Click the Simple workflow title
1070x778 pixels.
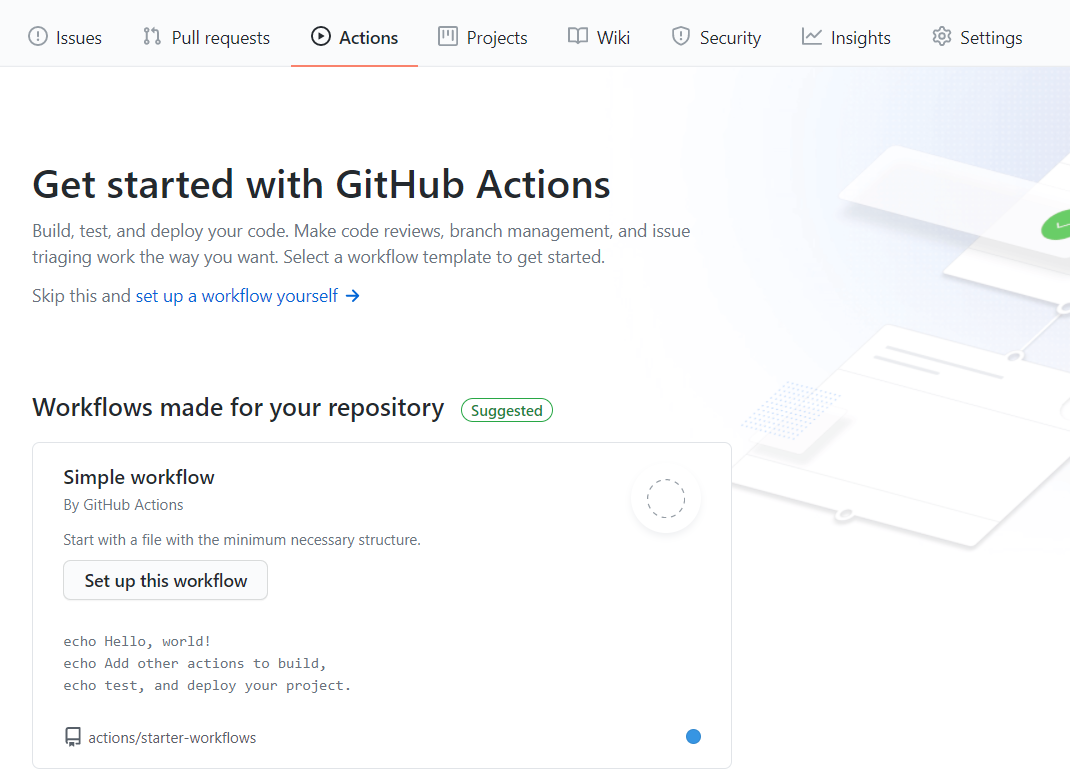coord(139,477)
